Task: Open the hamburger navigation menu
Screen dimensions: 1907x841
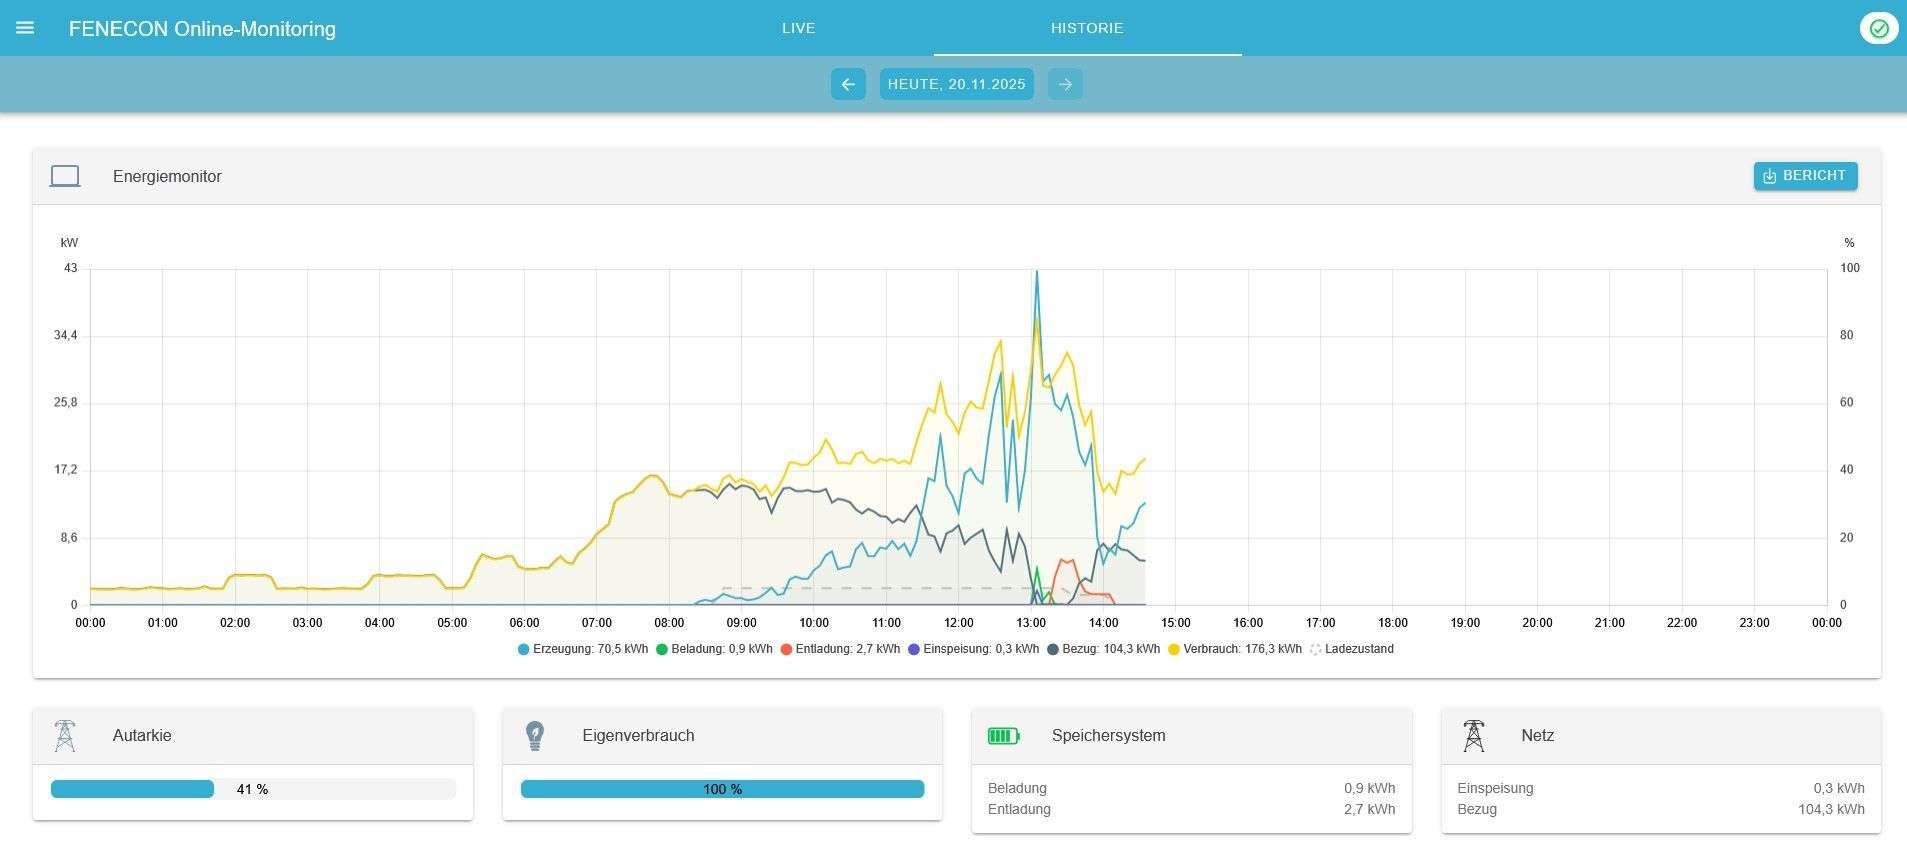Action: (x=25, y=28)
